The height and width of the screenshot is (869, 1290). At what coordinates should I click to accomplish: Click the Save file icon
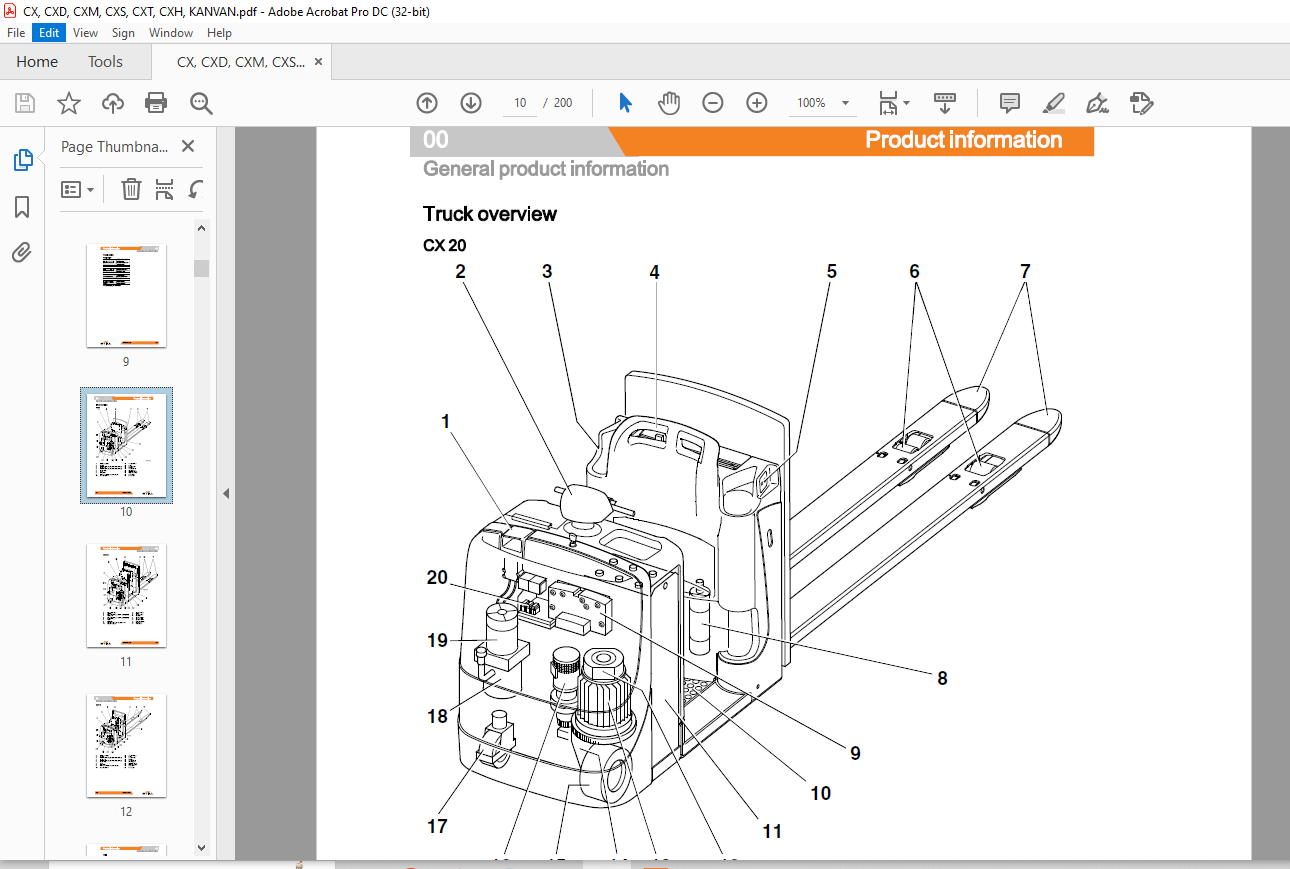[x=25, y=103]
